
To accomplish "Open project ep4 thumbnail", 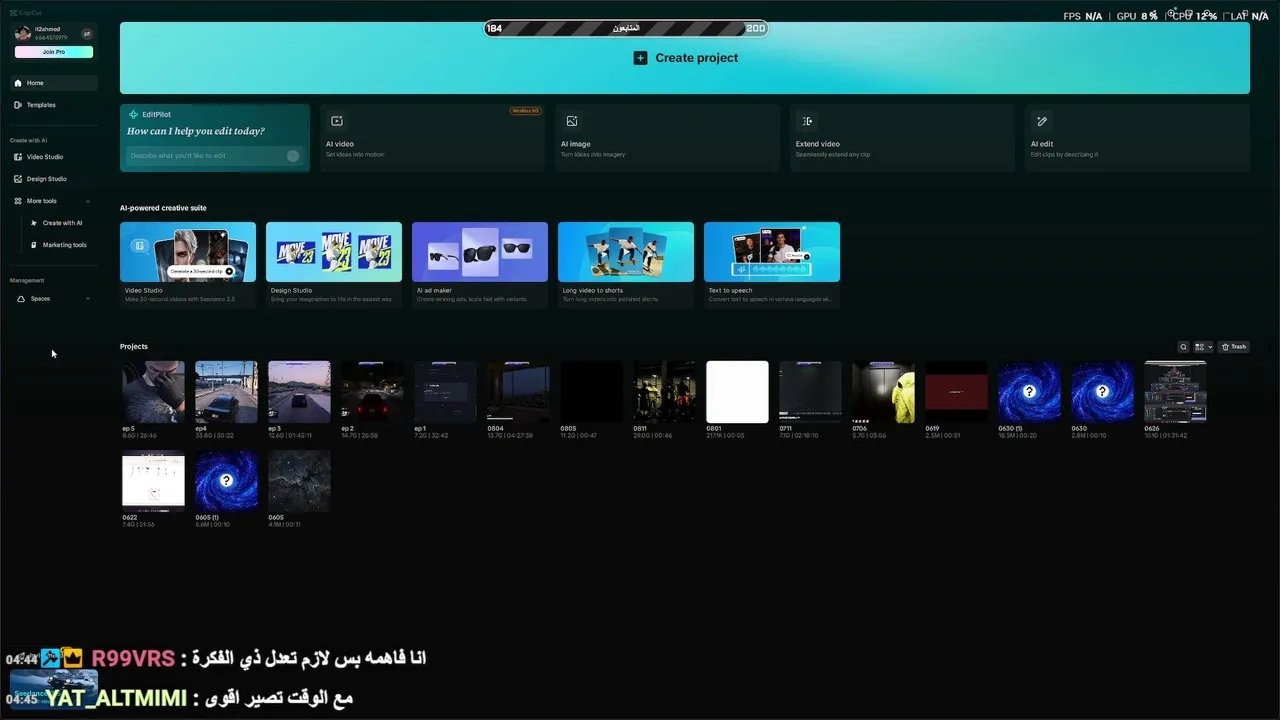I will pyautogui.click(x=226, y=392).
